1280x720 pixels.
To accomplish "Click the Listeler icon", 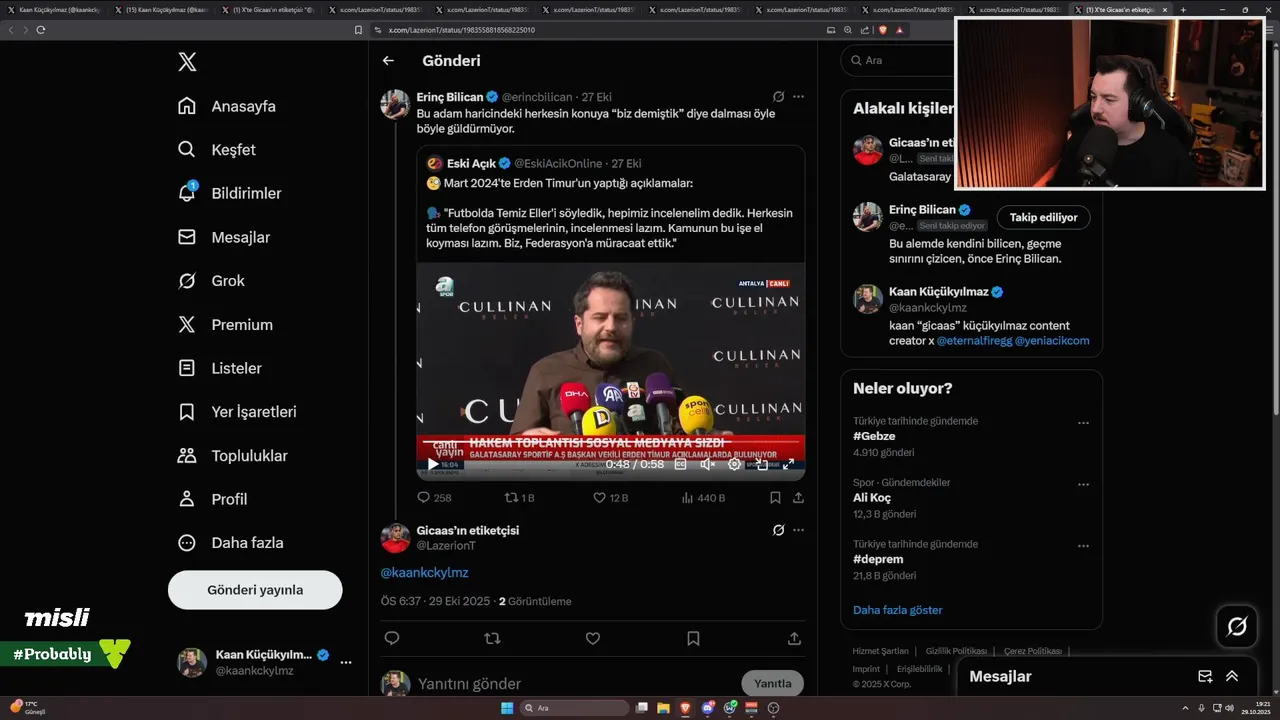I will tap(187, 368).
